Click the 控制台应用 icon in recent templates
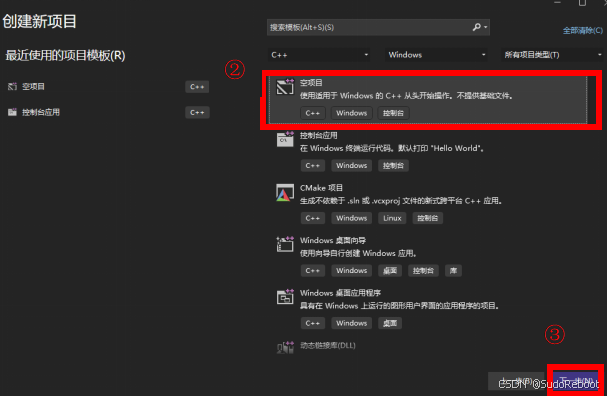The image size is (607, 396). tap(12, 112)
